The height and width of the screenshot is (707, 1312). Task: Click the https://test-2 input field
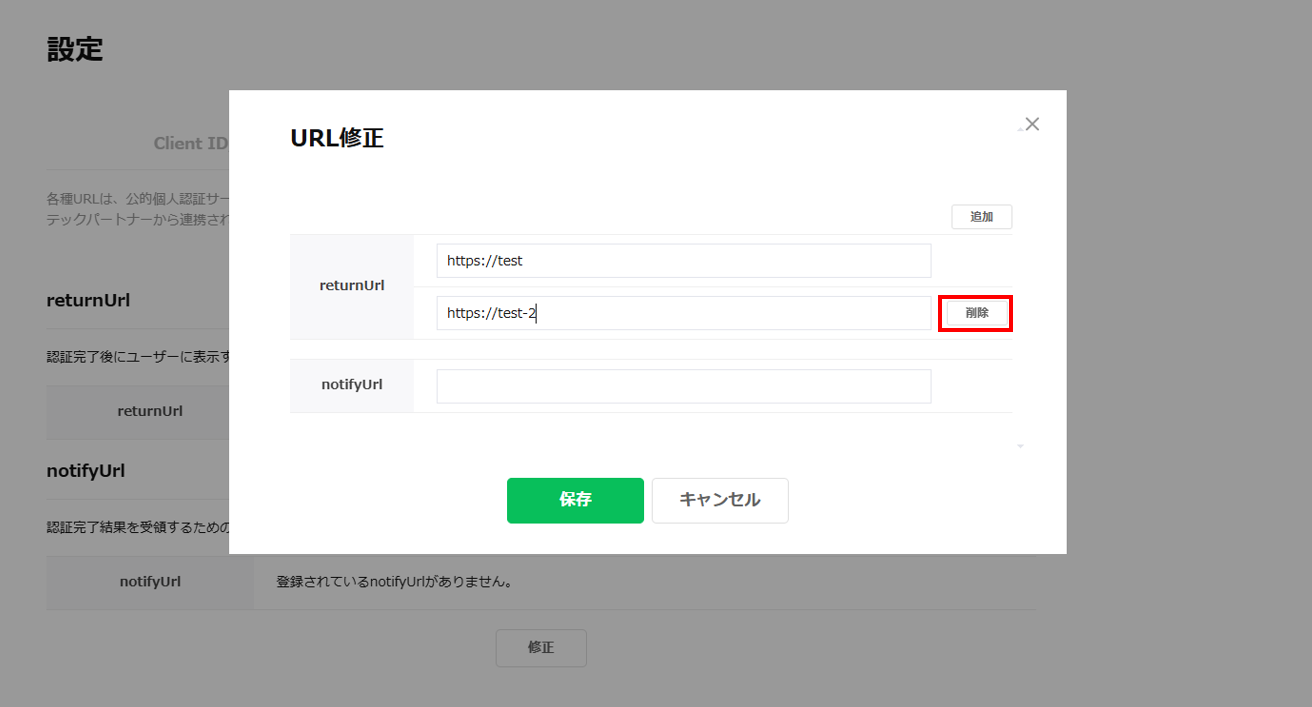[x=683, y=313]
